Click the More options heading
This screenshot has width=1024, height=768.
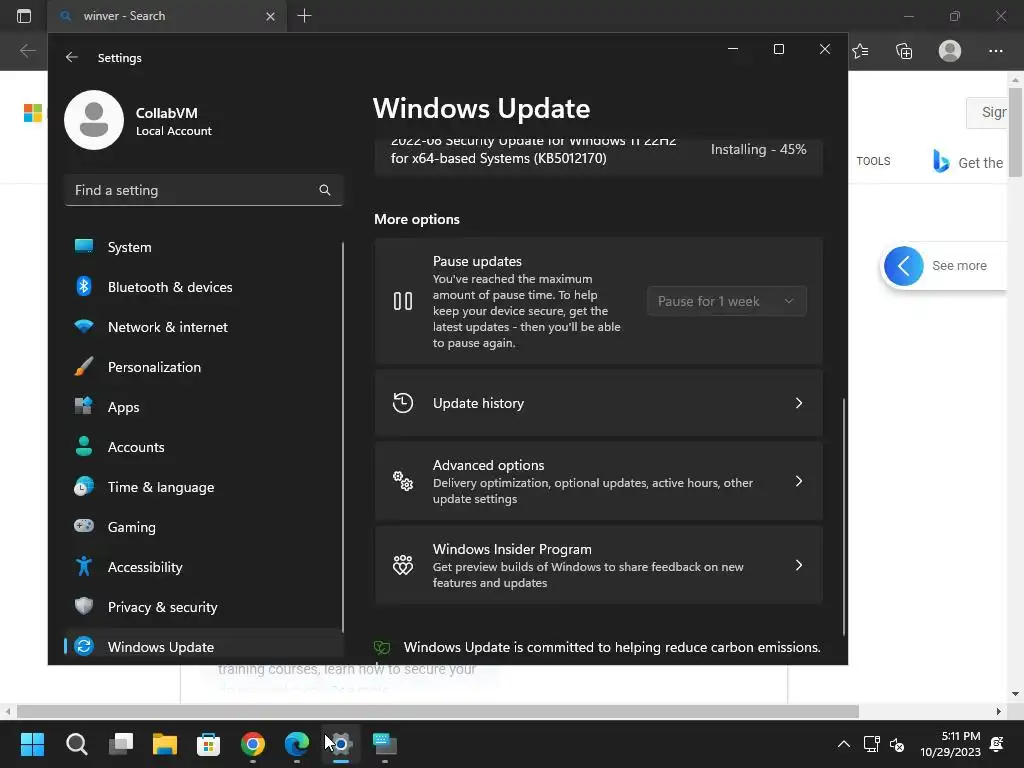coord(417,219)
